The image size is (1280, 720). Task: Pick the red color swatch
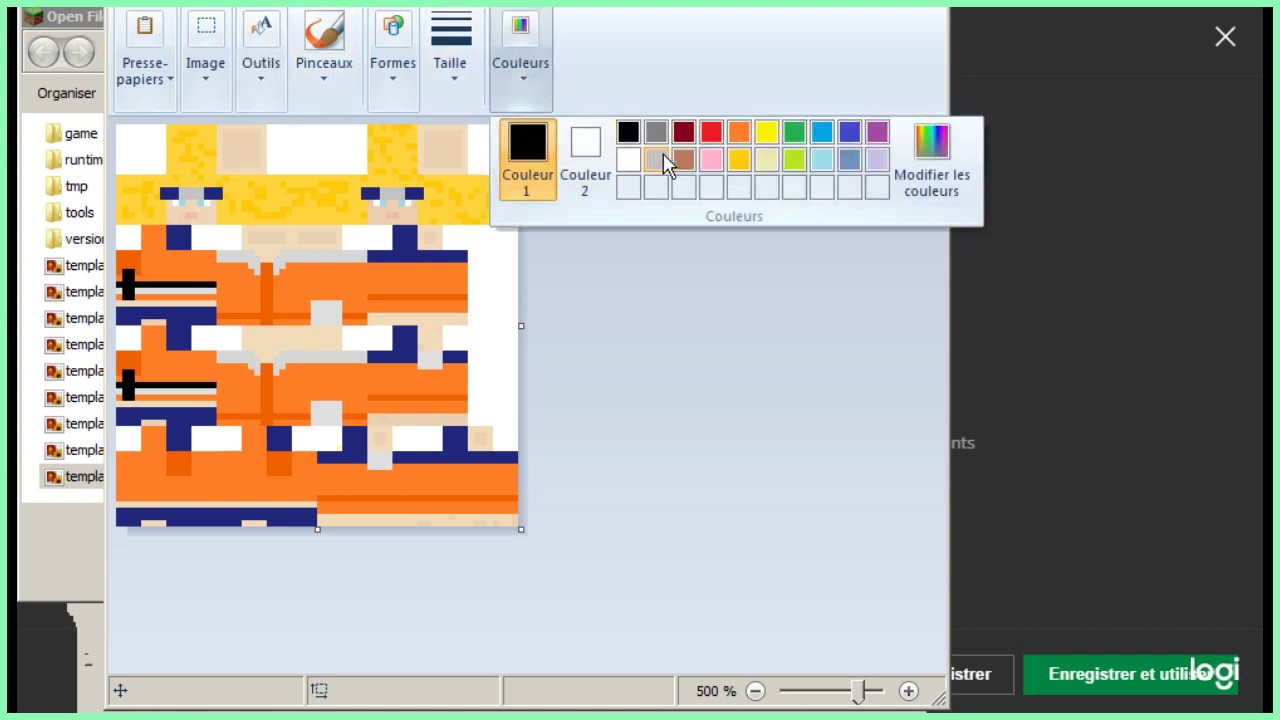(711, 132)
